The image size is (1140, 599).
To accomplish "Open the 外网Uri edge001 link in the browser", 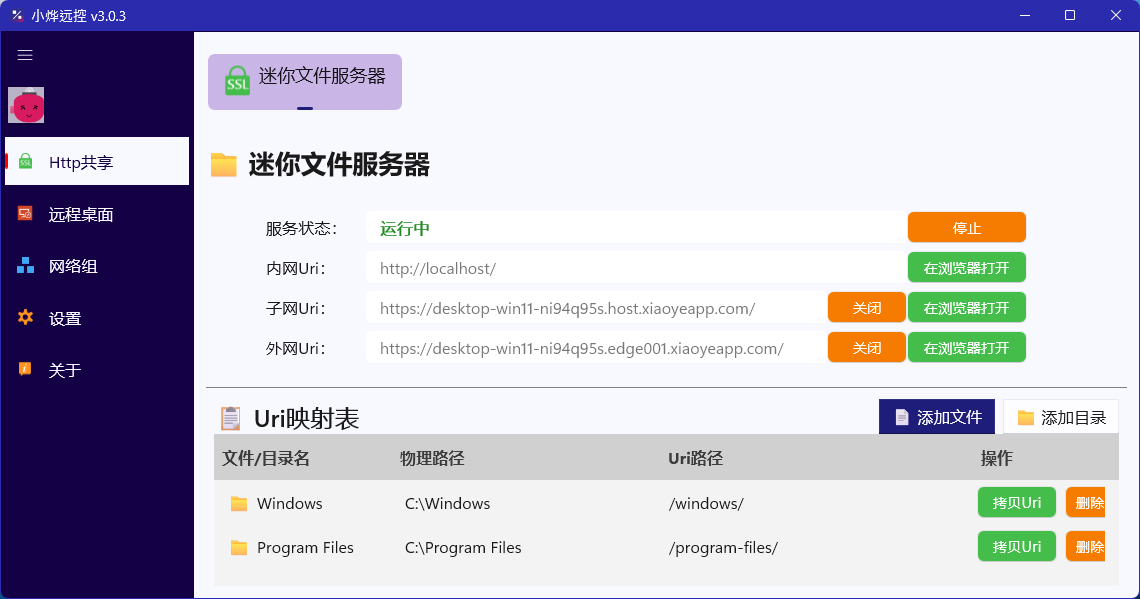I will tap(966, 347).
